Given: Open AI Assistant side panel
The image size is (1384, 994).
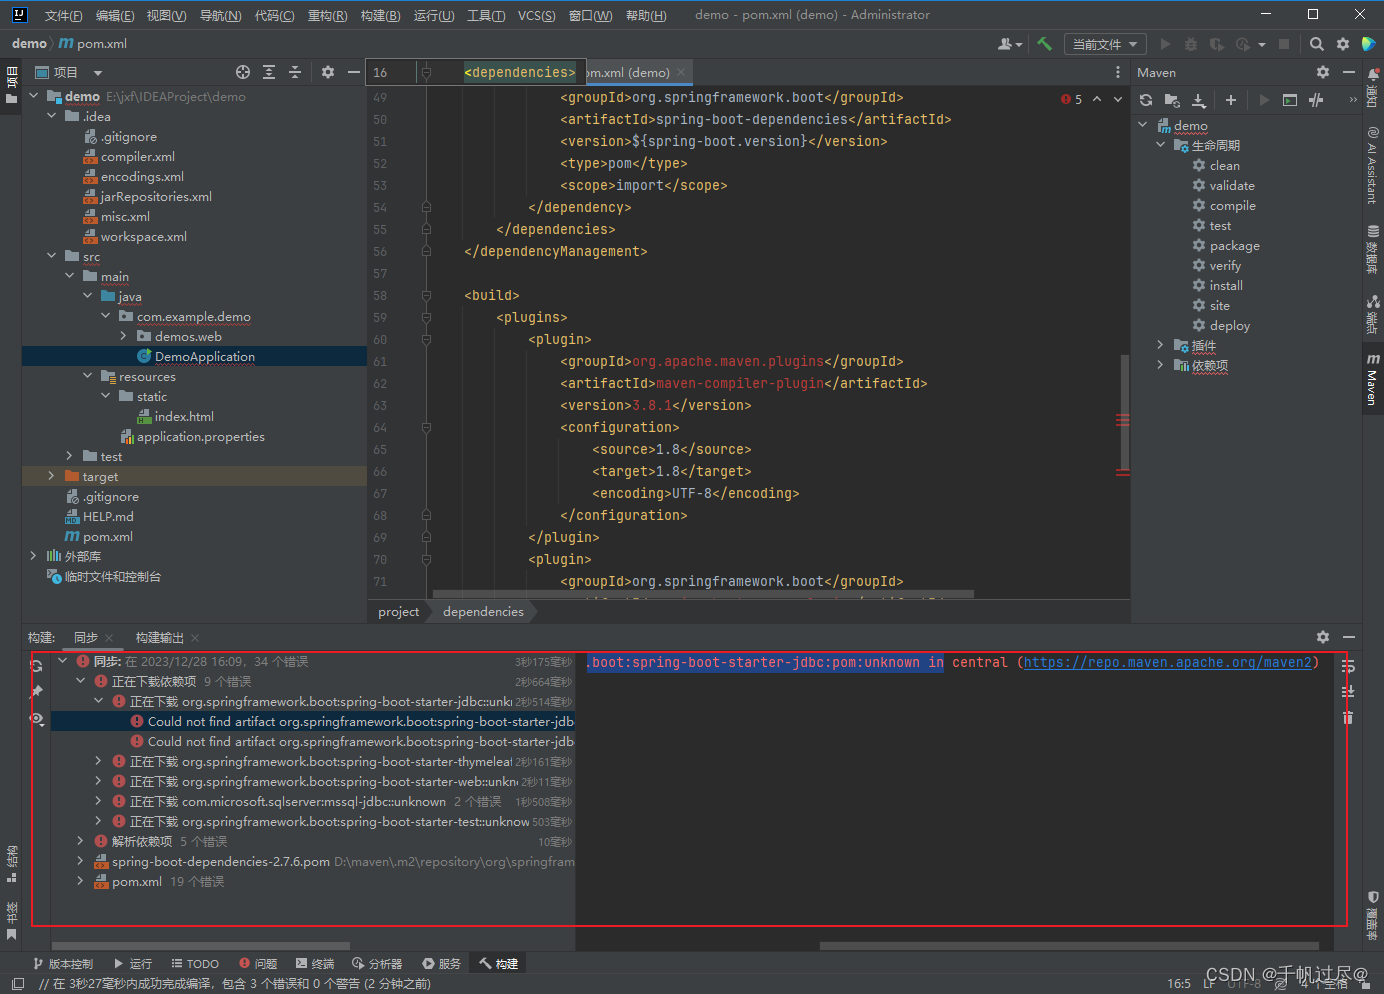Looking at the screenshot, I should tap(1372, 165).
